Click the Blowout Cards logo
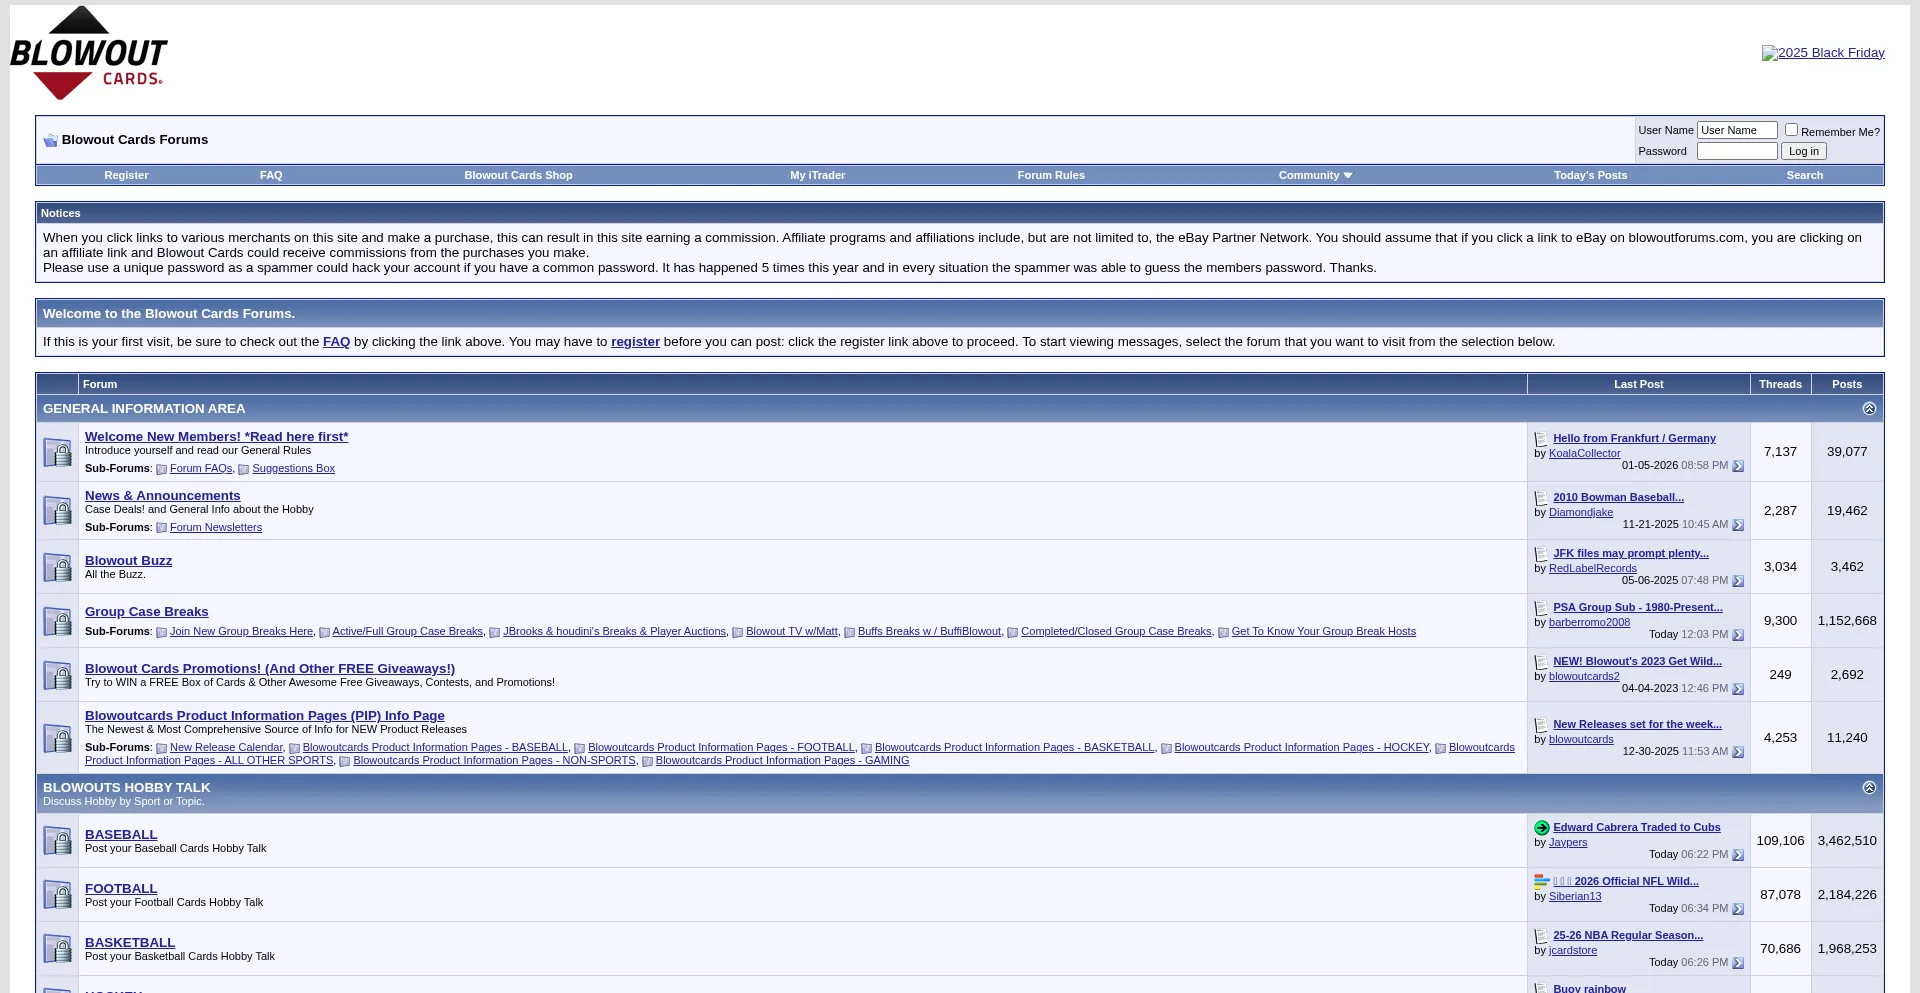1920x993 pixels. coord(88,53)
